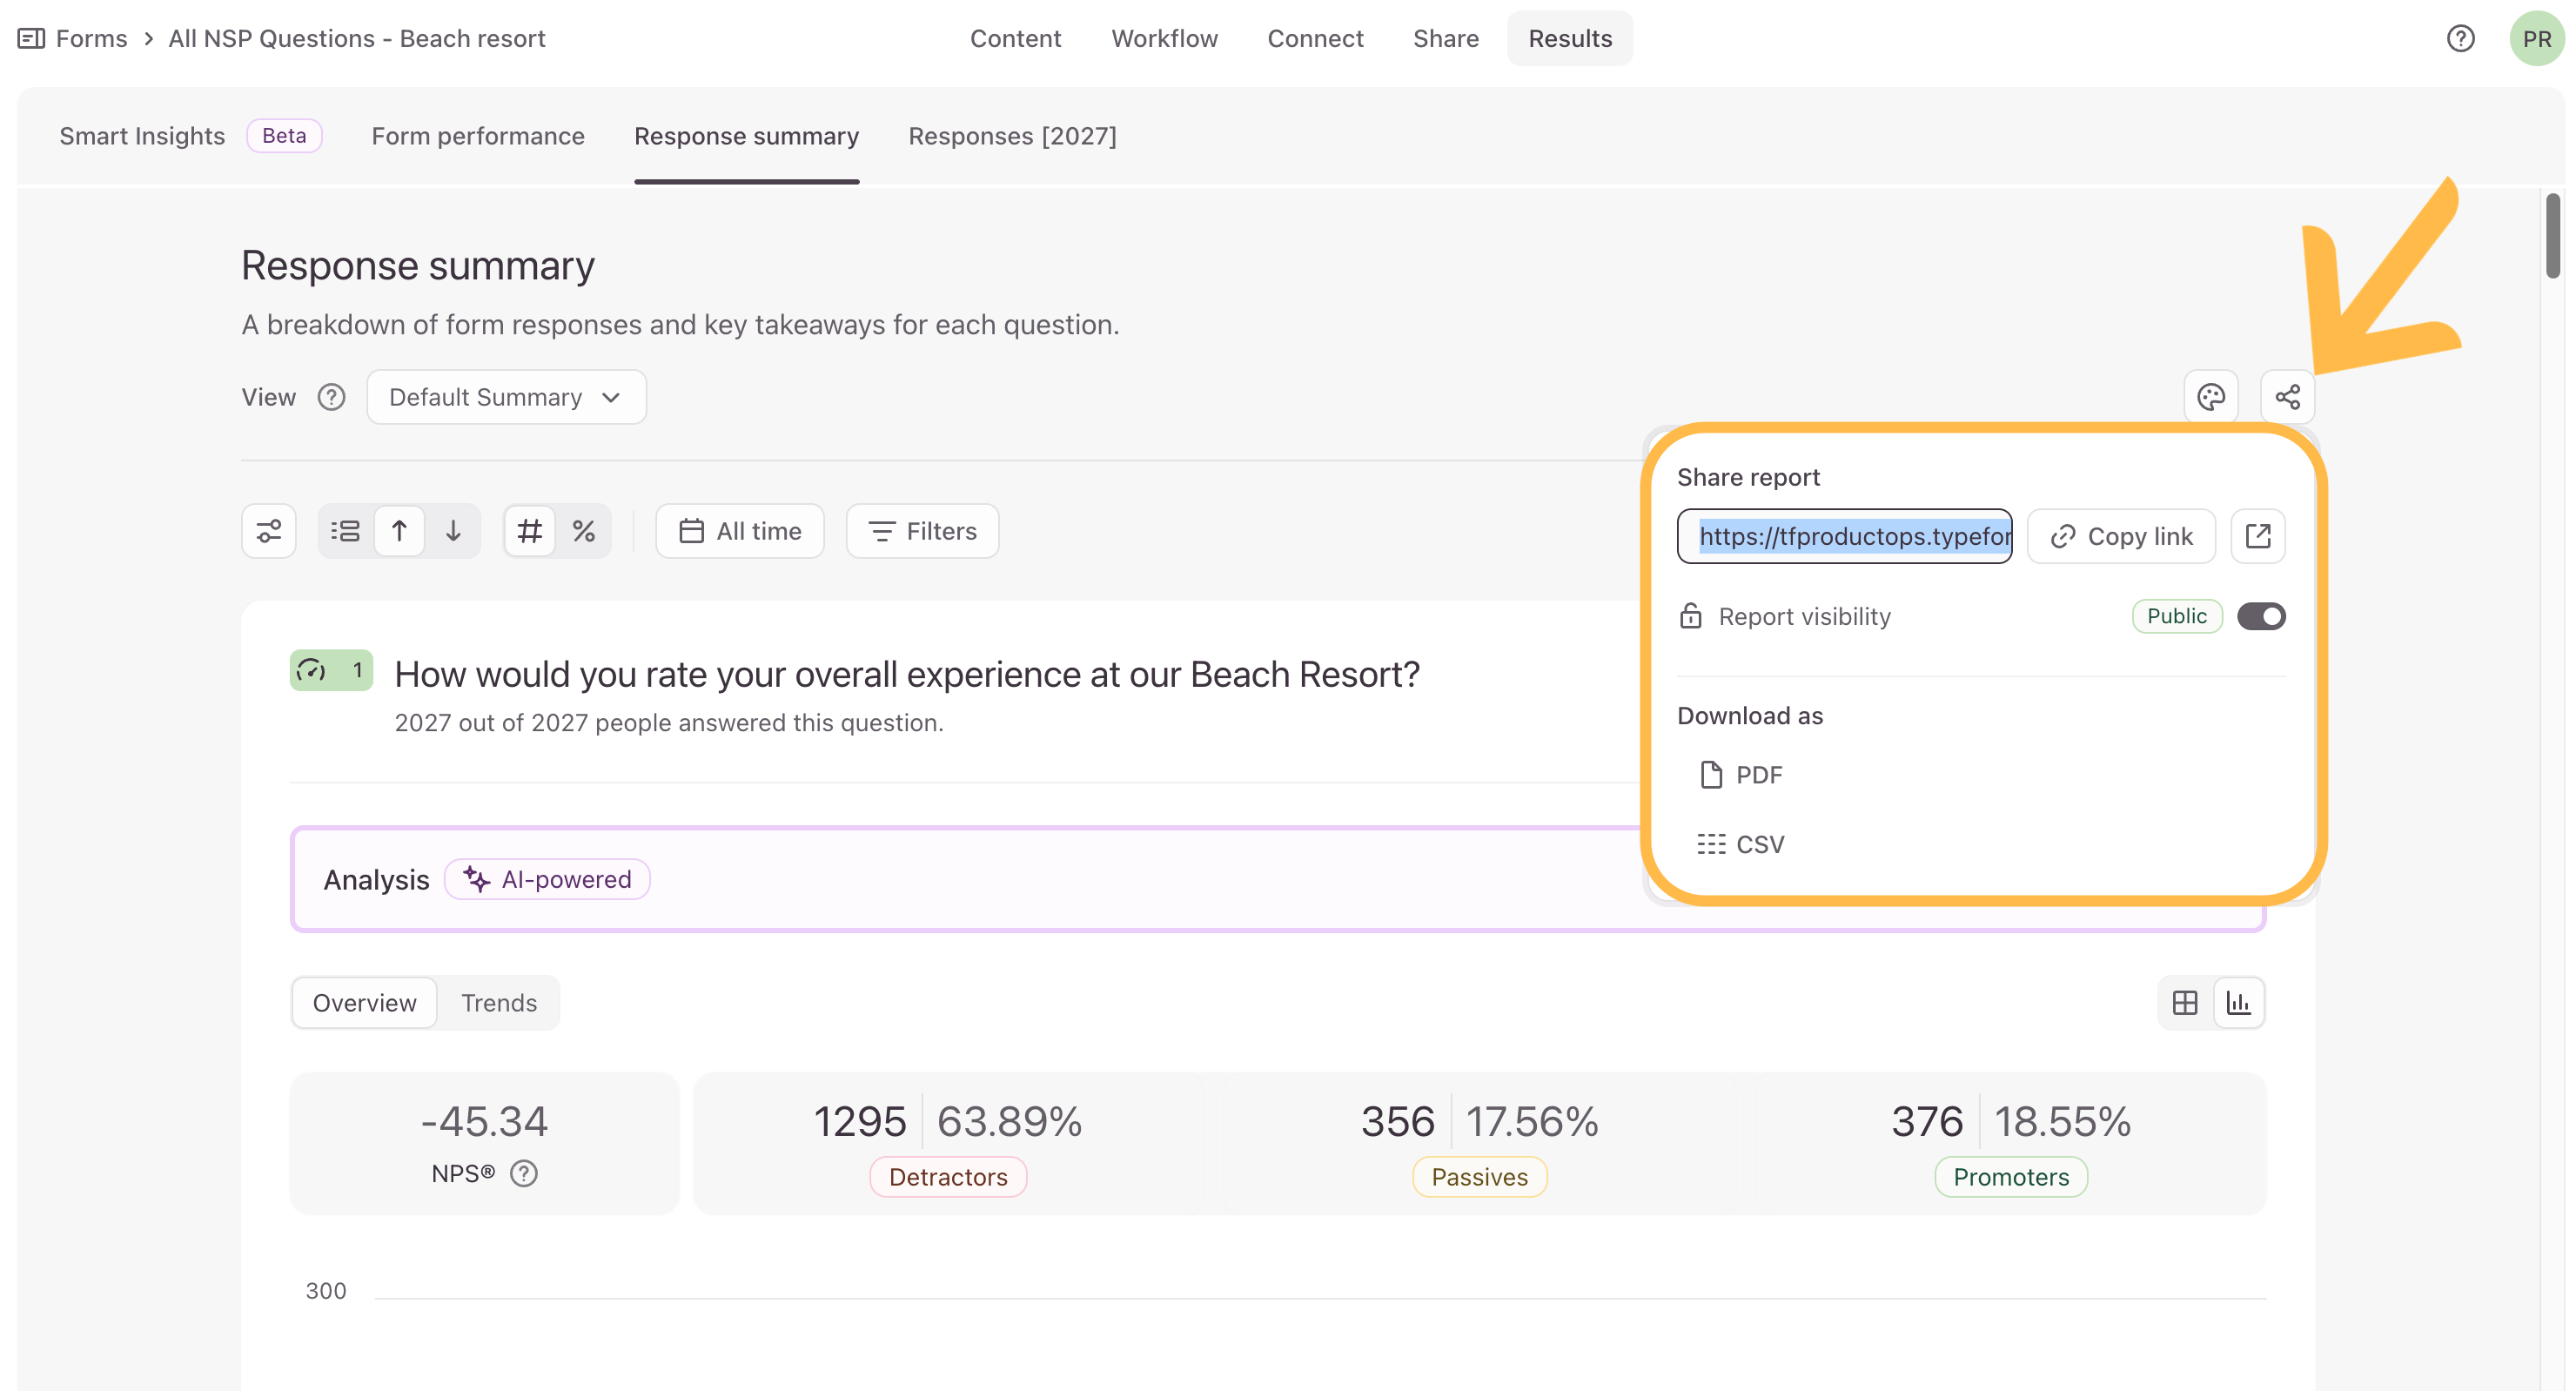This screenshot has width=2576, height=1391.
Task: Open report in new tab icon
Action: [x=2258, y=536]
